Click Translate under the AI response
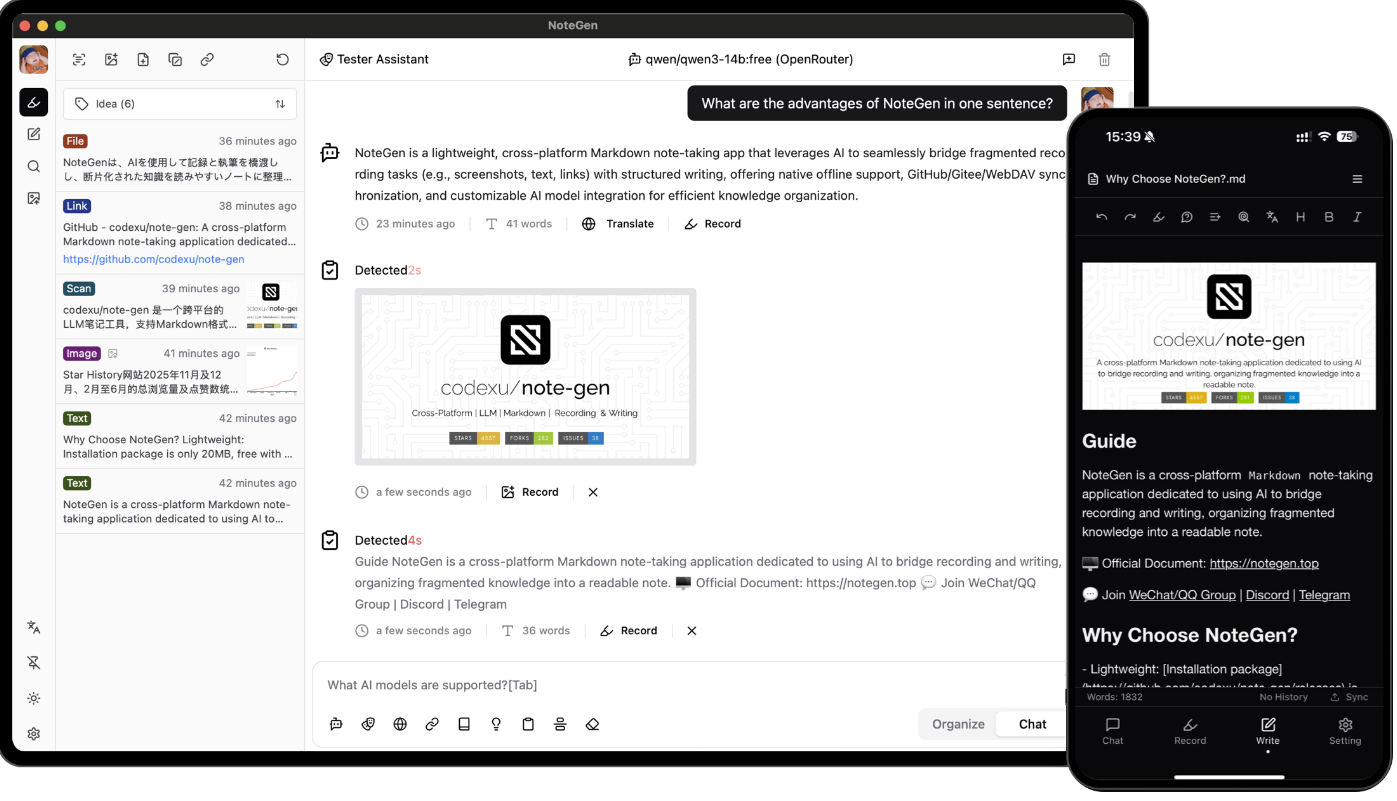This screenshot has height=801, width=1397. 618,224
